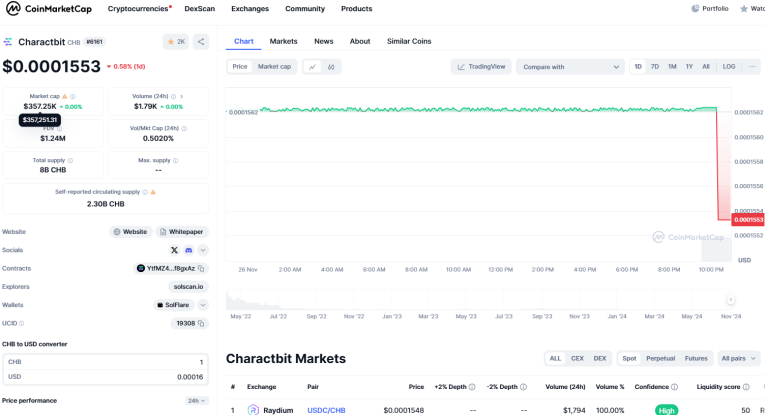Open the Cryptocurrencies menu
This screenshot has width=765, height=415.
point(138,9)
